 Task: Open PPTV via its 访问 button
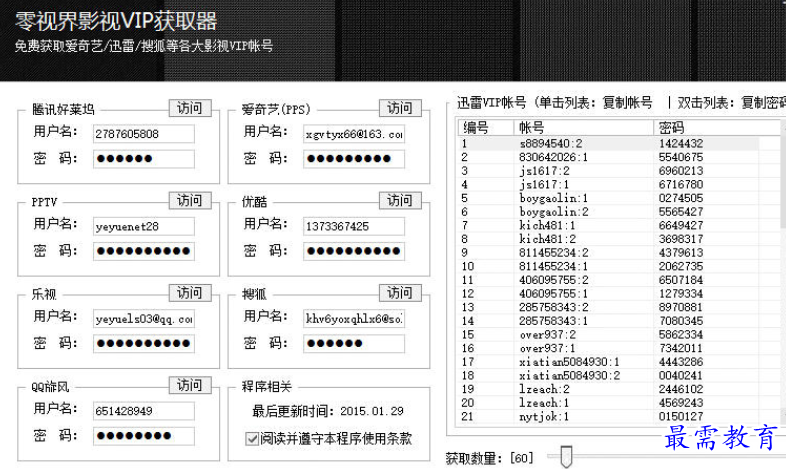pyautogui.click(x=190, y=200)
